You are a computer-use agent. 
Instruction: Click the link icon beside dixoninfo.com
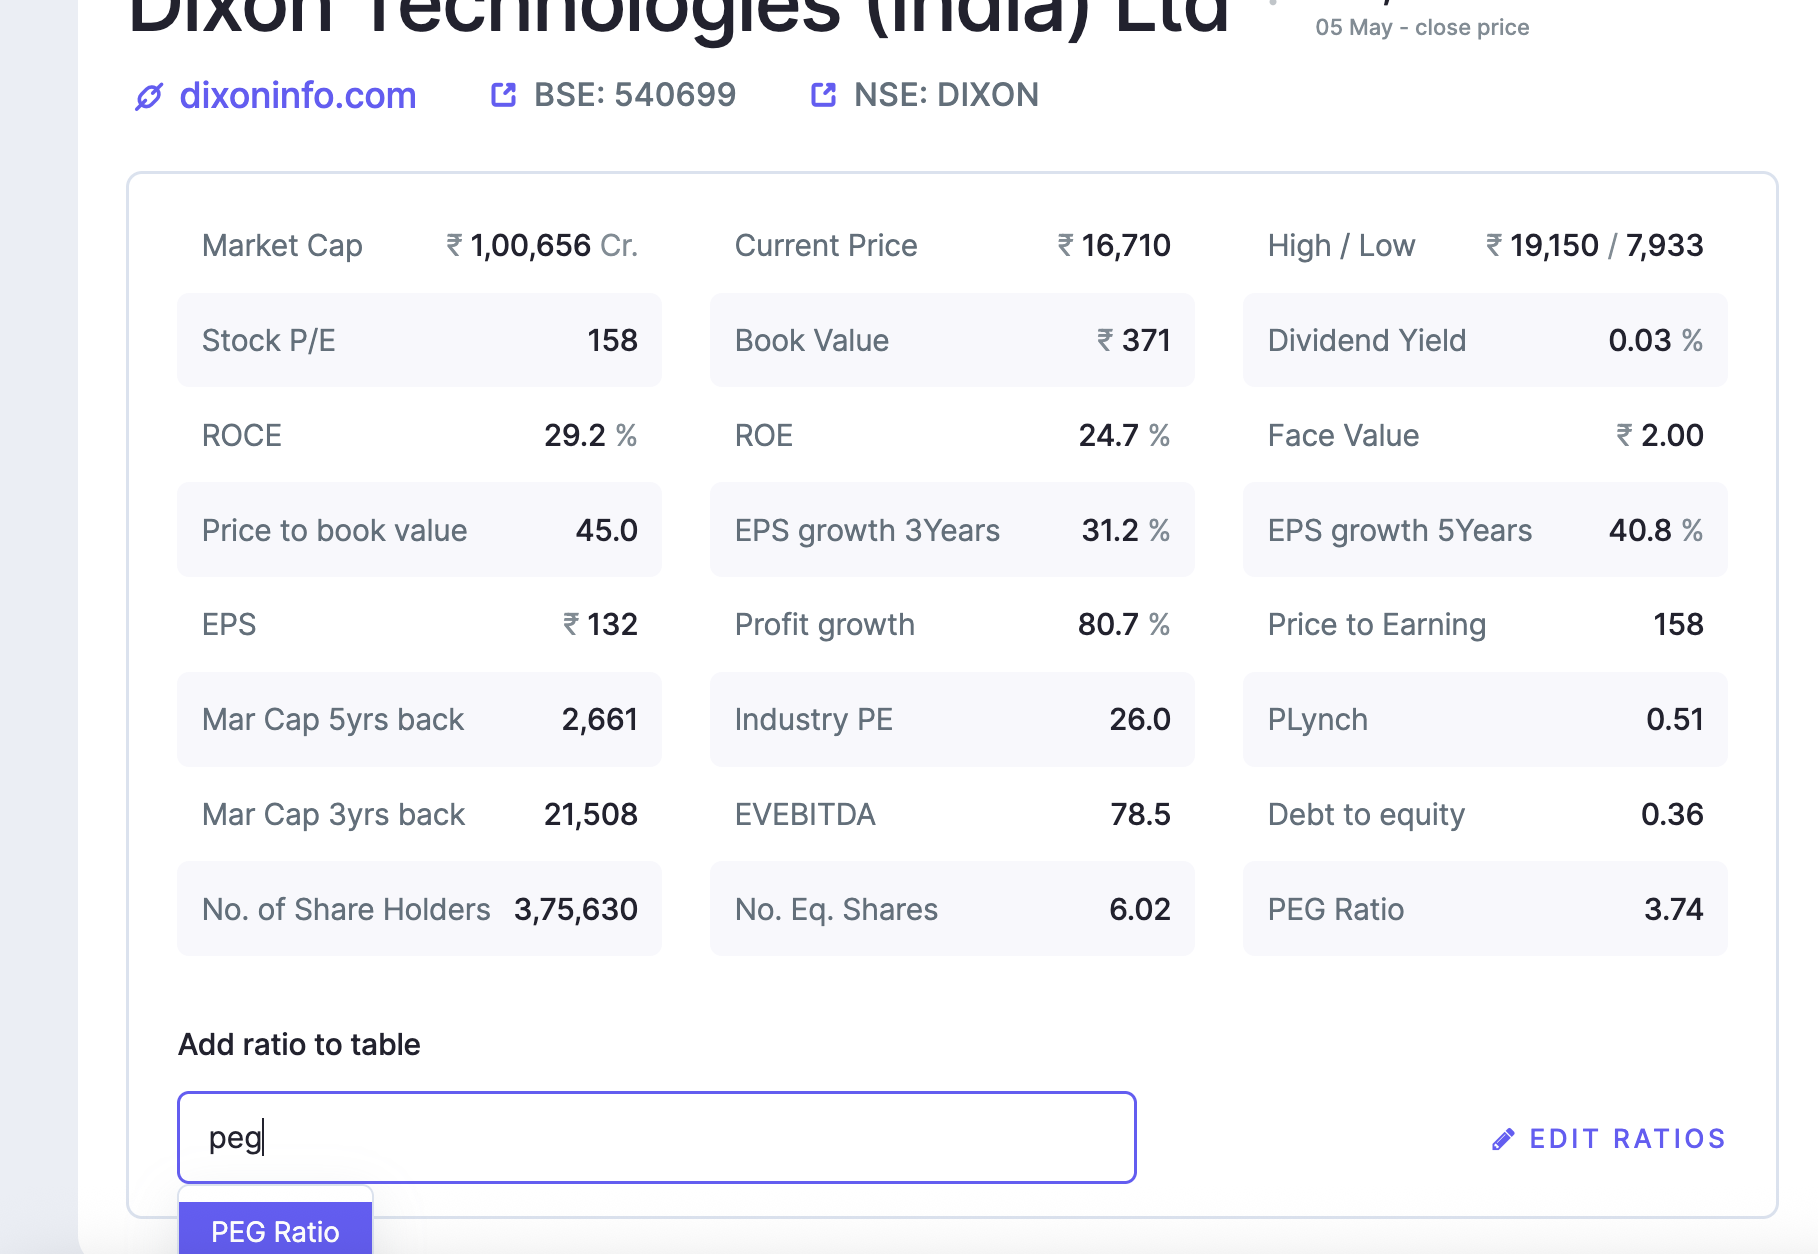pyautogui.click(x=149, y=97)
